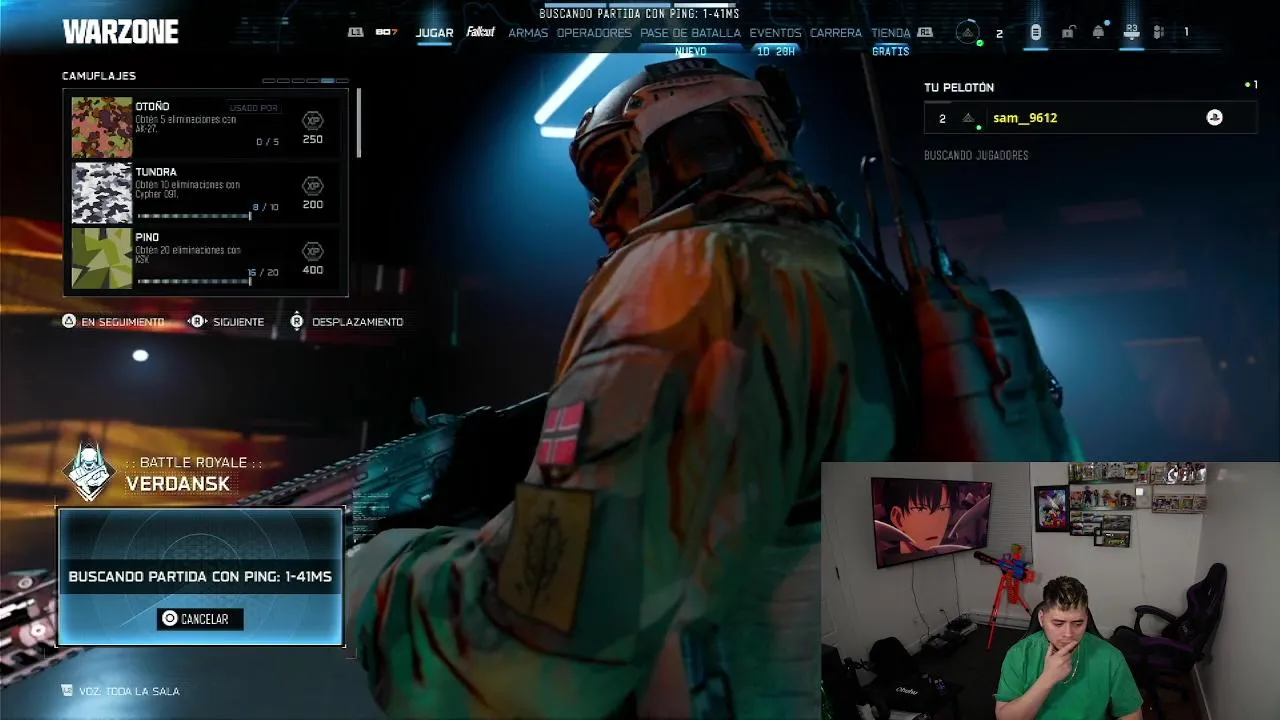Cancel matchmaking with the CANCELAR button
The image size is (1280, 720).
click(200, 619)
